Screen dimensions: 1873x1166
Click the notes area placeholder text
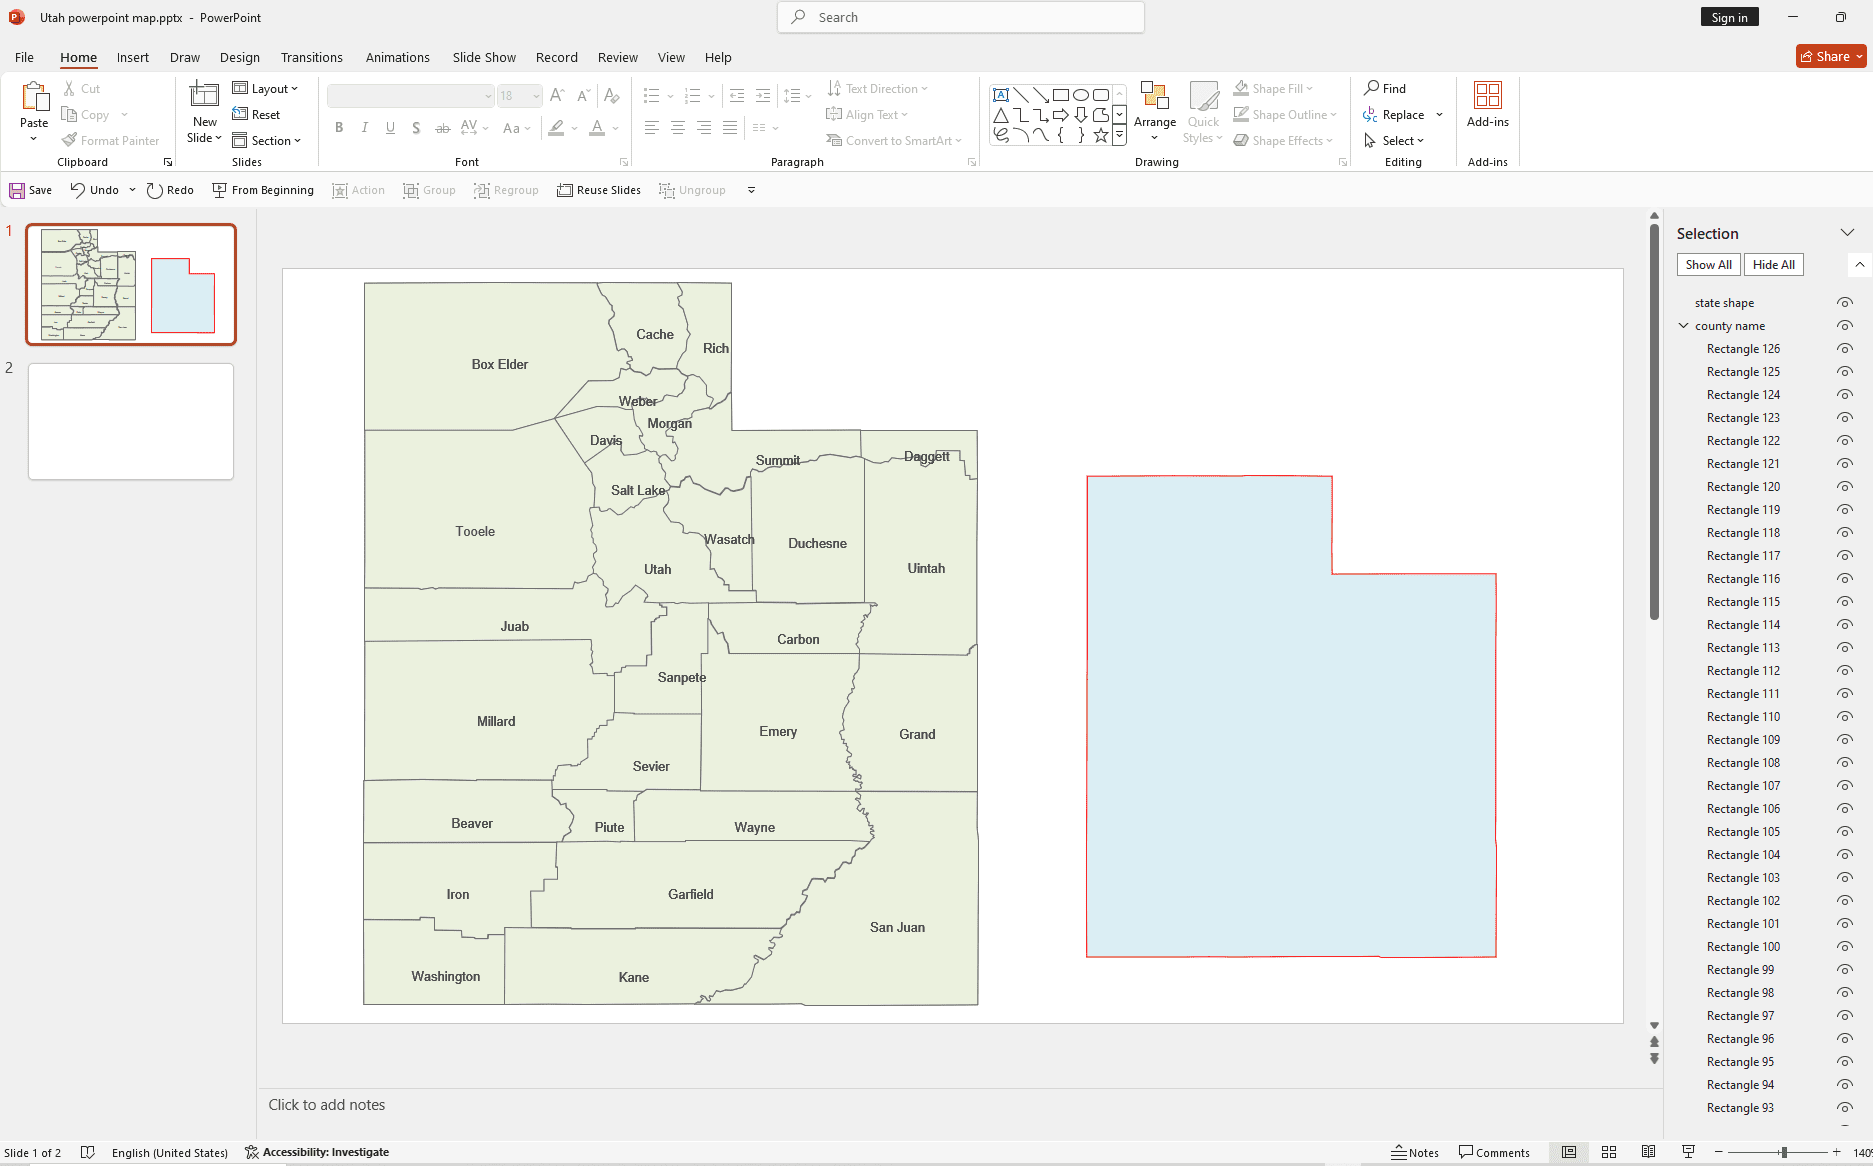327,1105
